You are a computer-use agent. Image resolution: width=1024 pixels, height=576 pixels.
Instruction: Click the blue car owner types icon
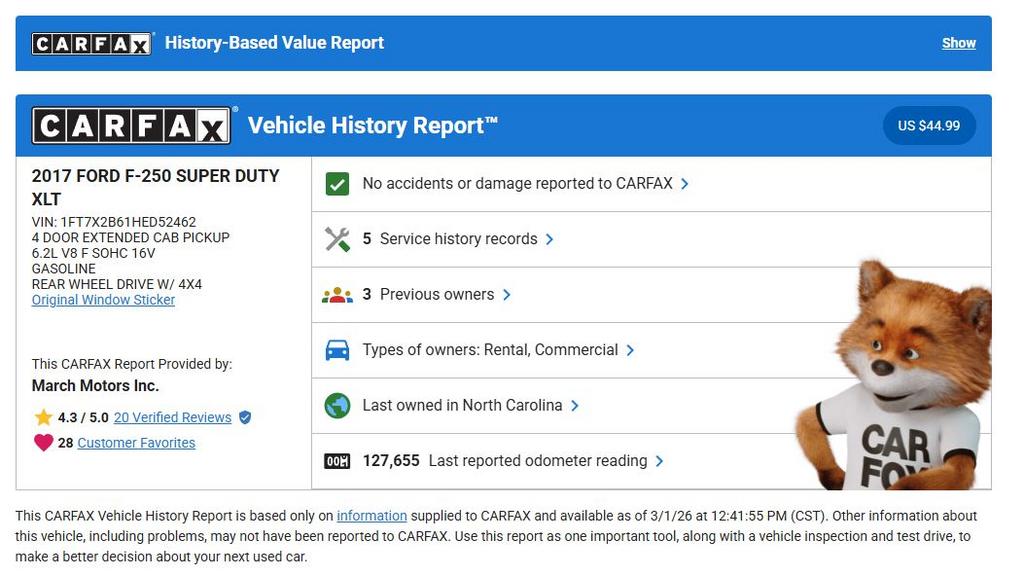point(338,350)
